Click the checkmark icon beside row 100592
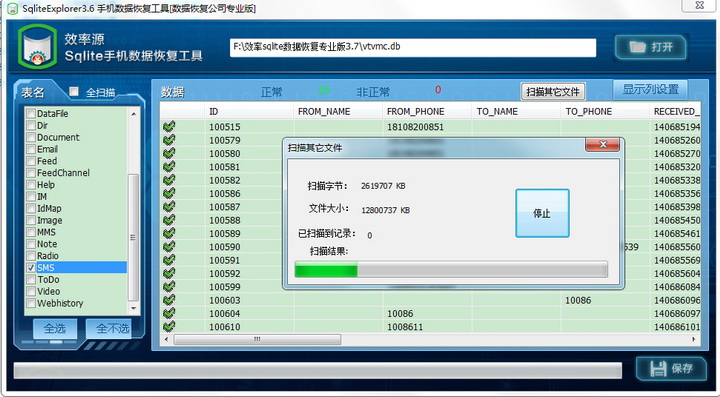 pos(169,273)
